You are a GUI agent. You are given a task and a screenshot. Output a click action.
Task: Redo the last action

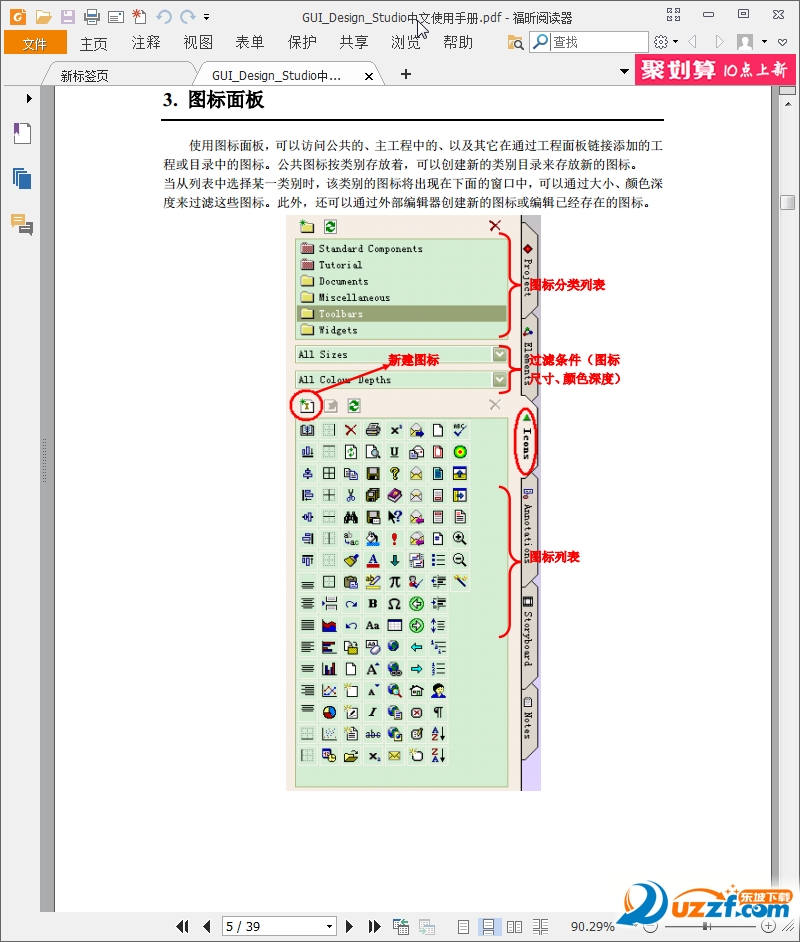tap(188, 17)
